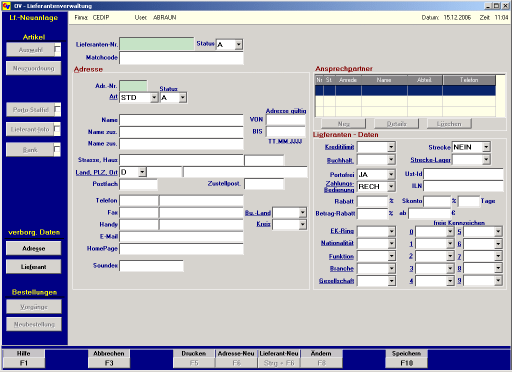Open the Branche dropdown
The width and height of the screenshot is (512, 372).
(392, 268)
